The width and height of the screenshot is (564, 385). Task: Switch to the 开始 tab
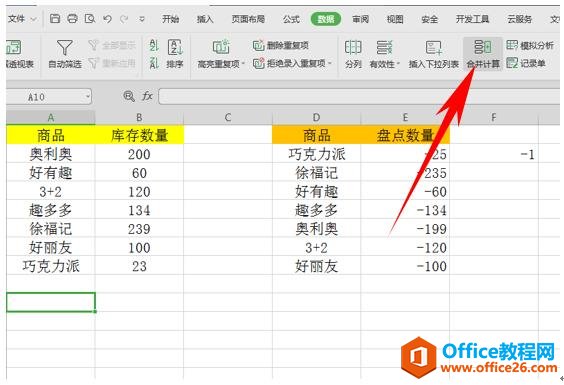pyautogui.click(x=170, y=19)
